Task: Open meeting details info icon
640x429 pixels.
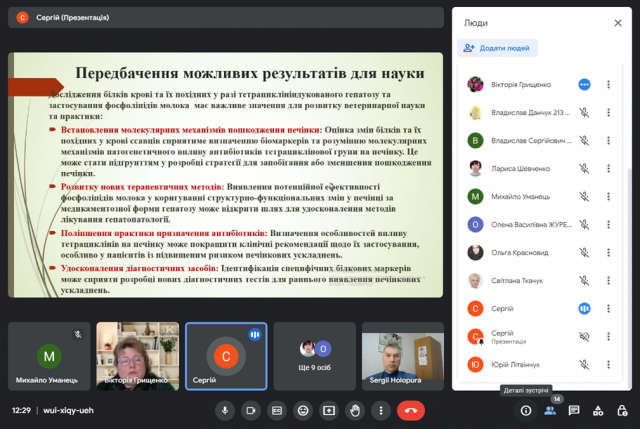Action: [526, 411]
